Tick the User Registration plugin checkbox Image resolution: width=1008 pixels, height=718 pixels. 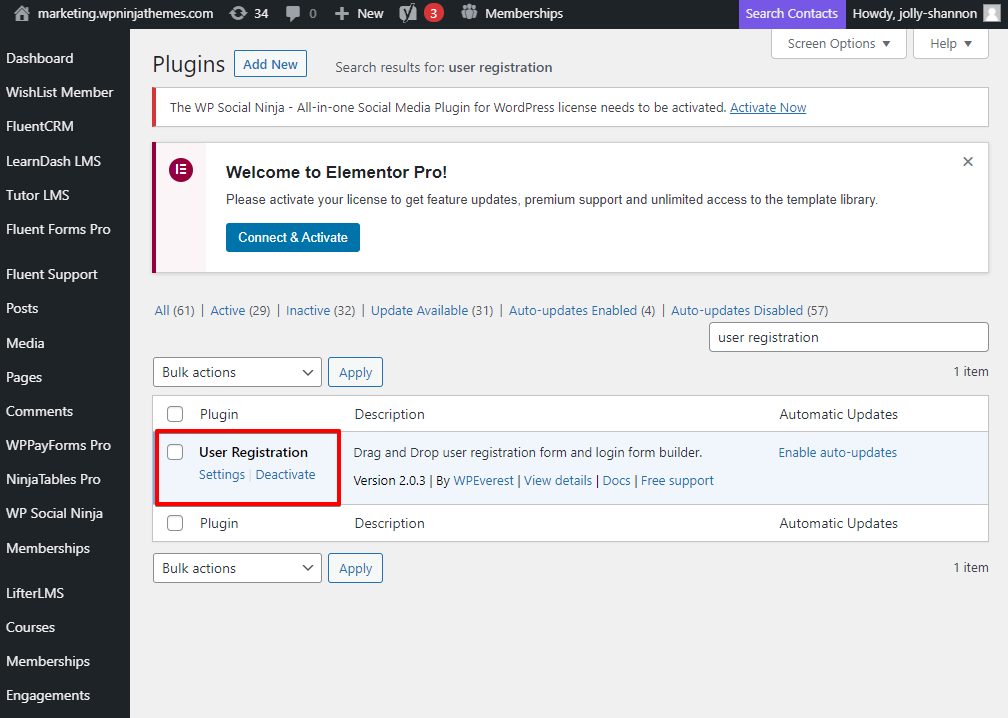[175, 452]
